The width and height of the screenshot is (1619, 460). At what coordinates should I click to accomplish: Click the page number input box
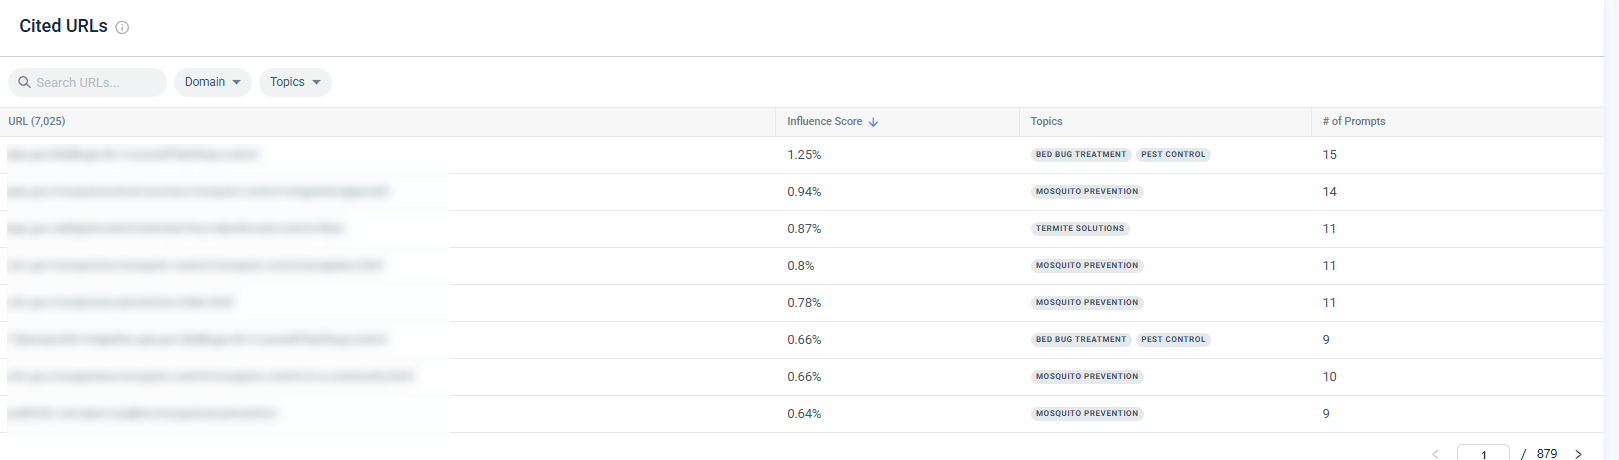[x=1483, y=454]
